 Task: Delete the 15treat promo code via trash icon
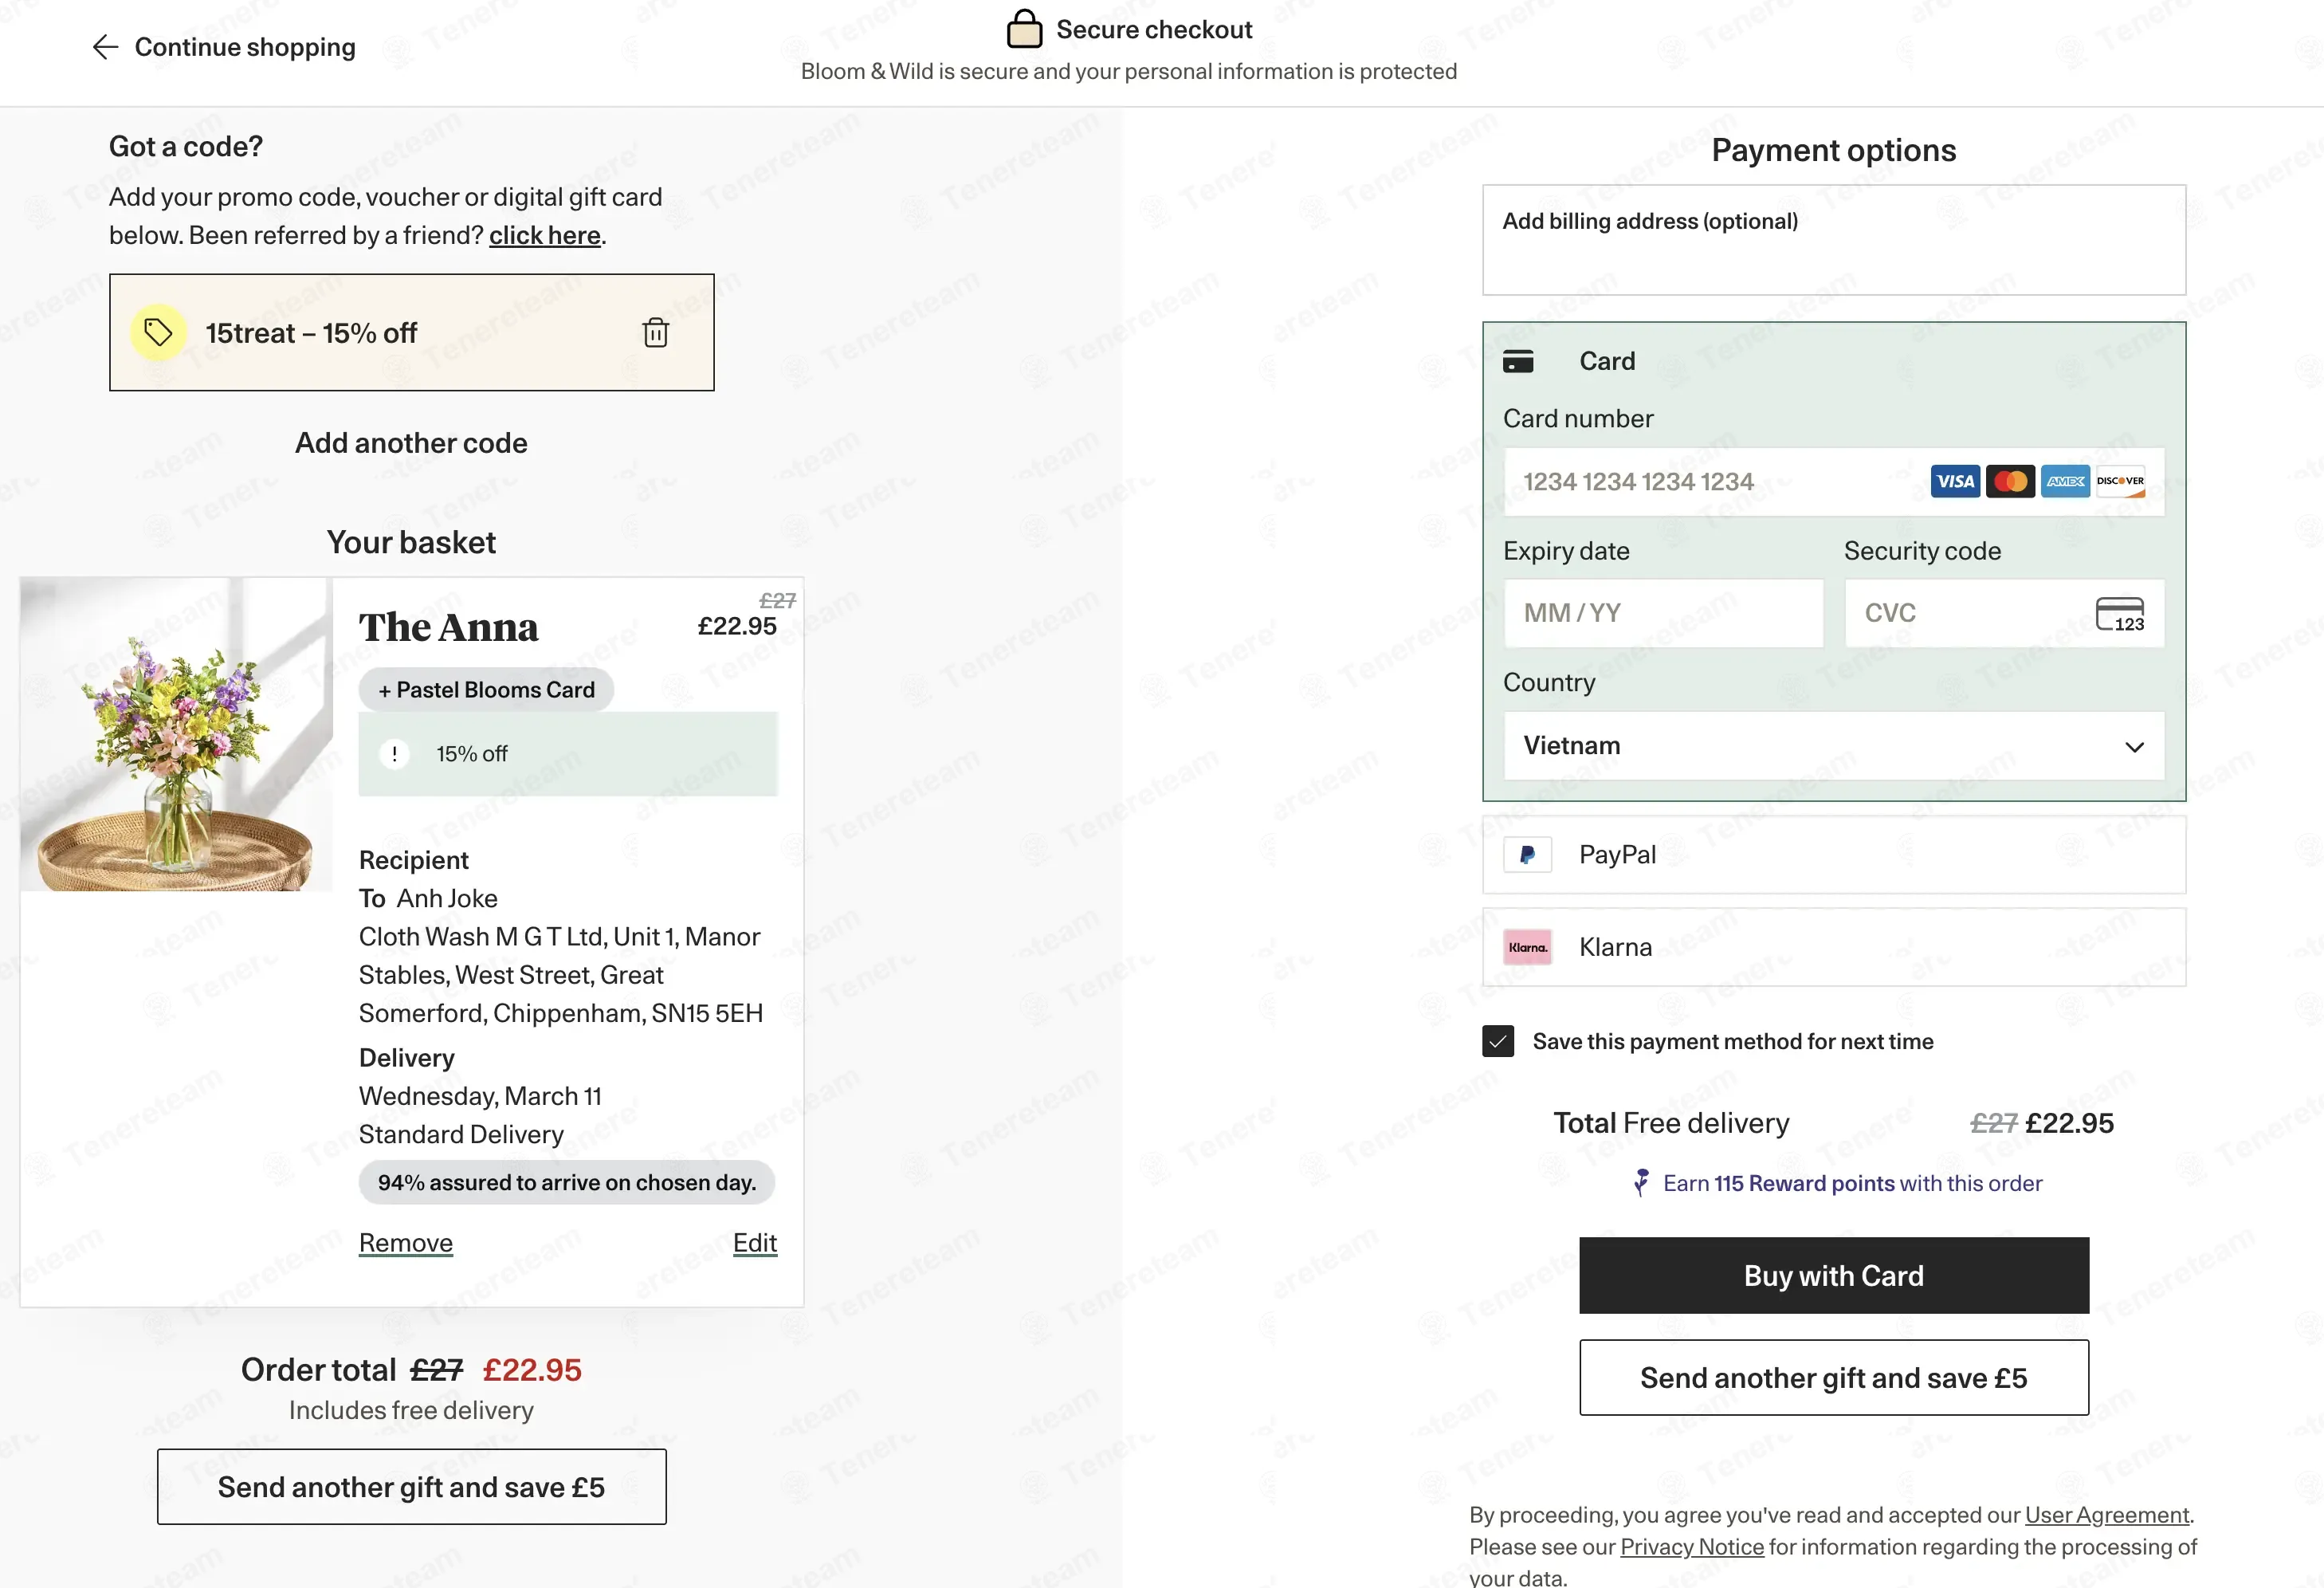[x=655, y=332]
